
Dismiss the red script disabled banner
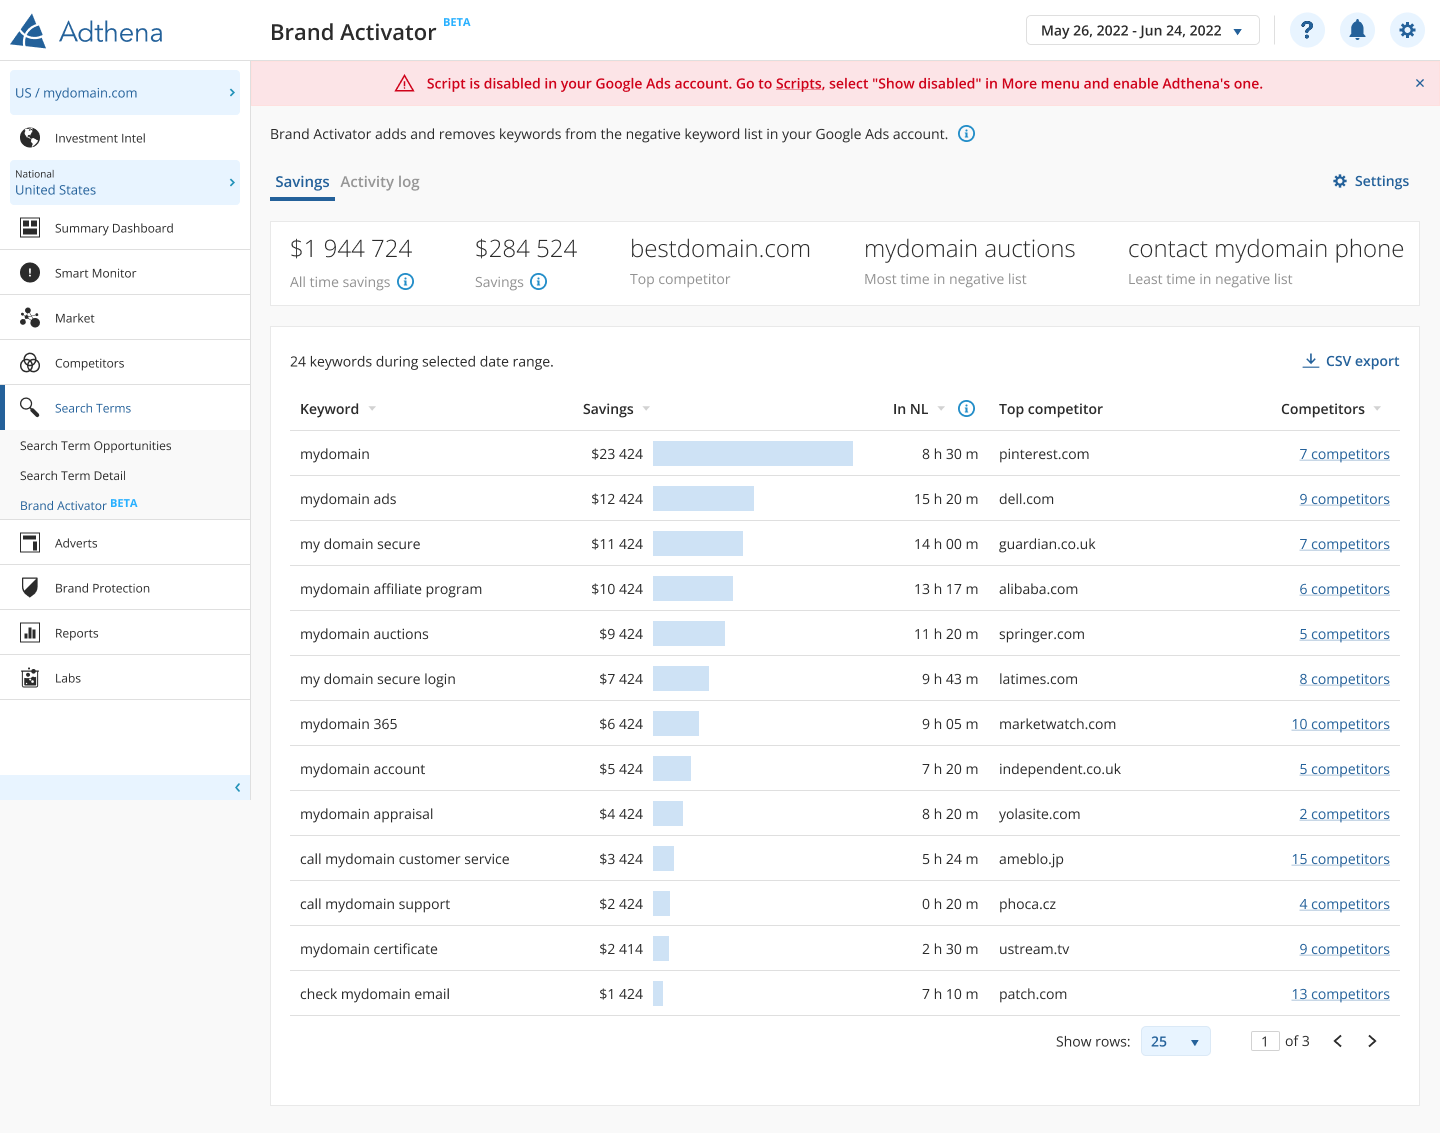coord(1419,83)
